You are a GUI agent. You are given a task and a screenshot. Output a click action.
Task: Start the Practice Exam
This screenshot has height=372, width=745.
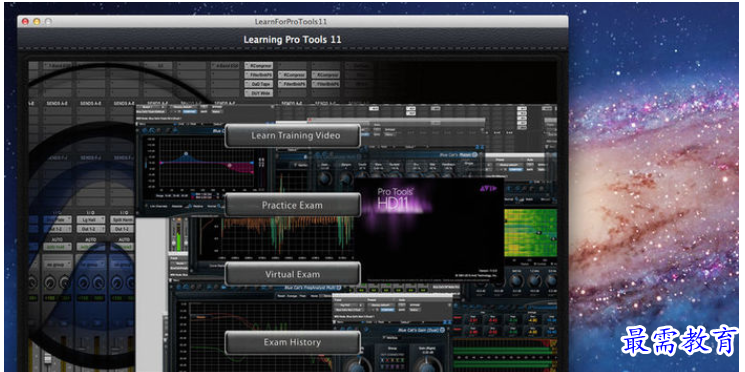click(292, 205)
